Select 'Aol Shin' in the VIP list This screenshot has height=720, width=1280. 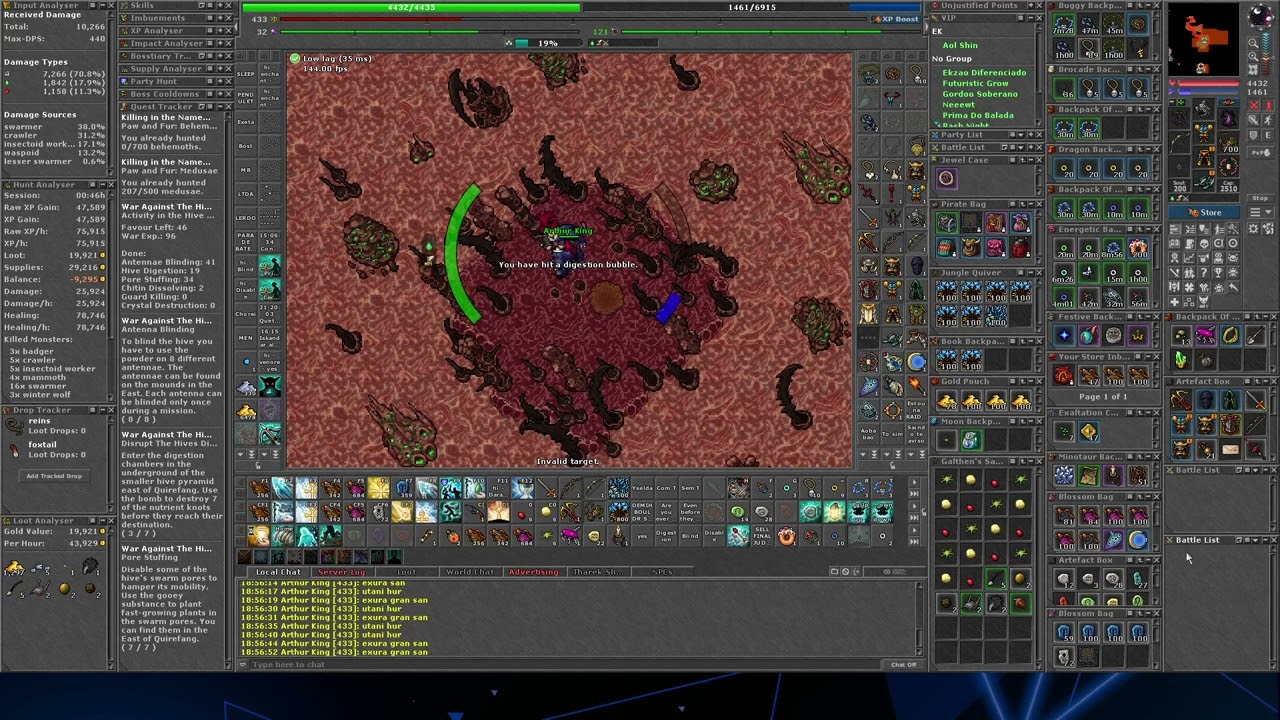960,45
